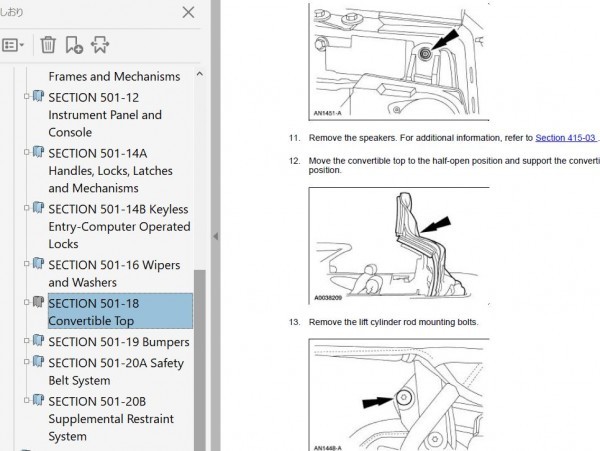Delete the selected bookmark with trash icon

pos(48,45)
